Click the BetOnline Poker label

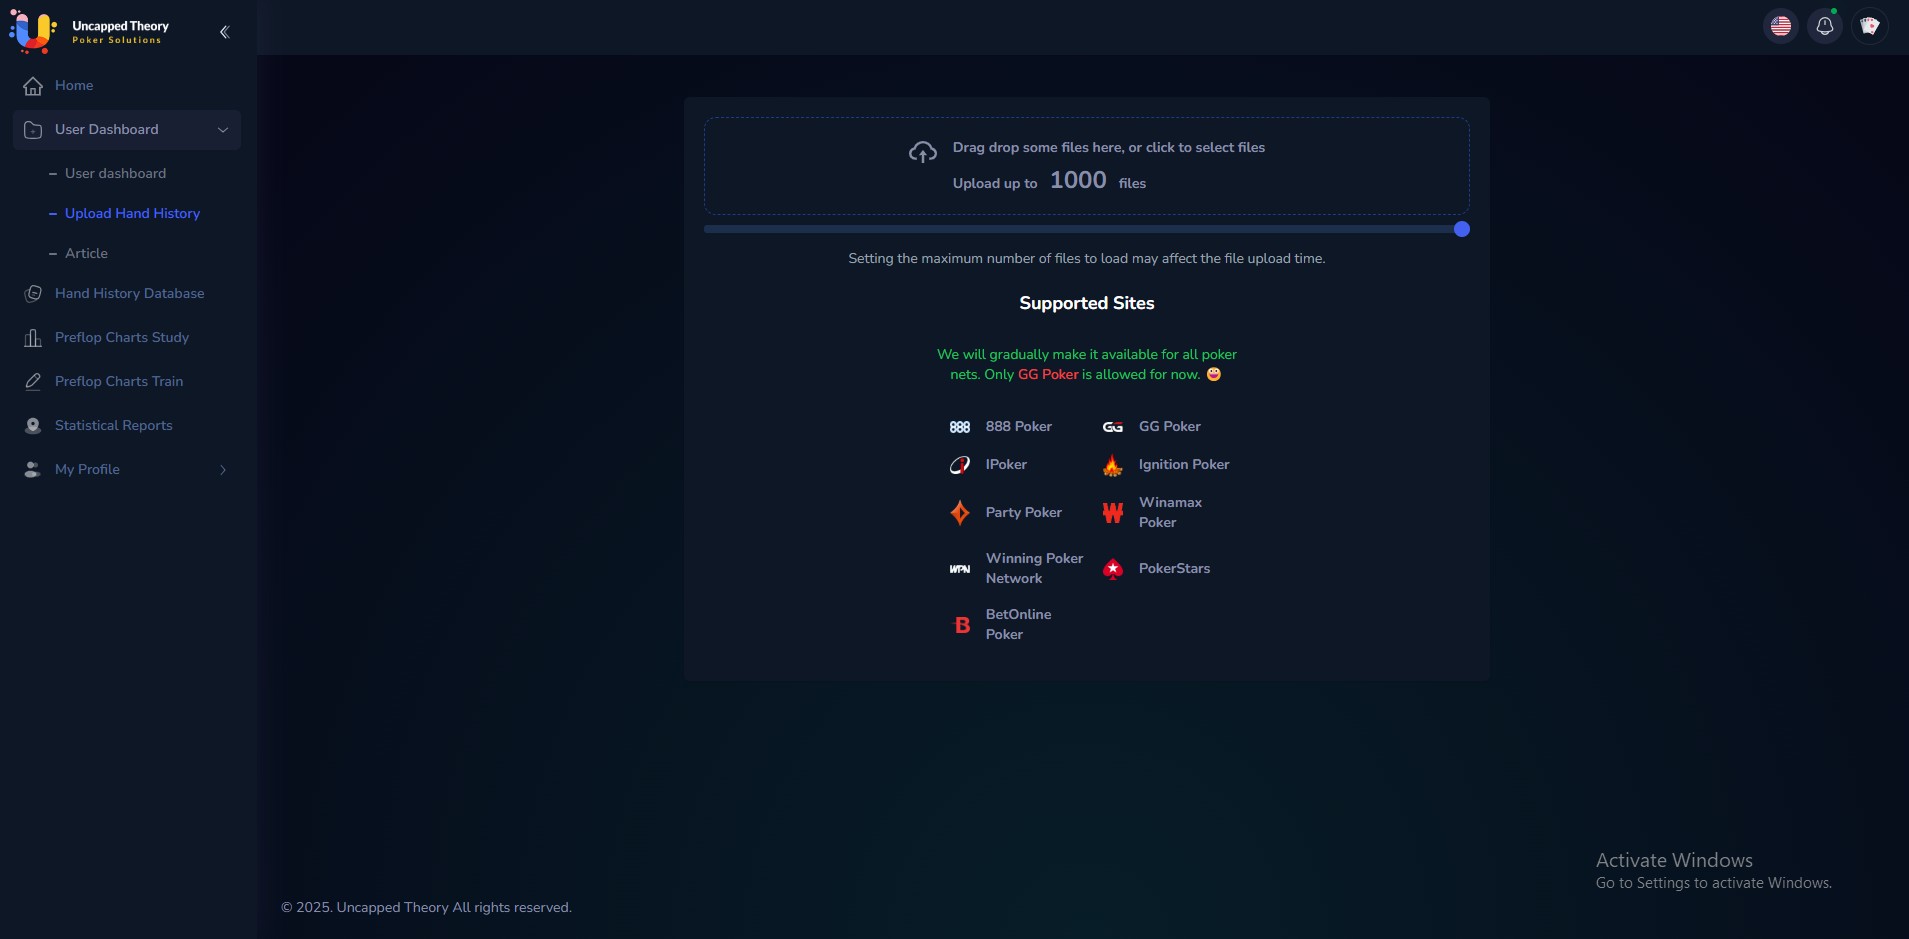click(1019, 625)
